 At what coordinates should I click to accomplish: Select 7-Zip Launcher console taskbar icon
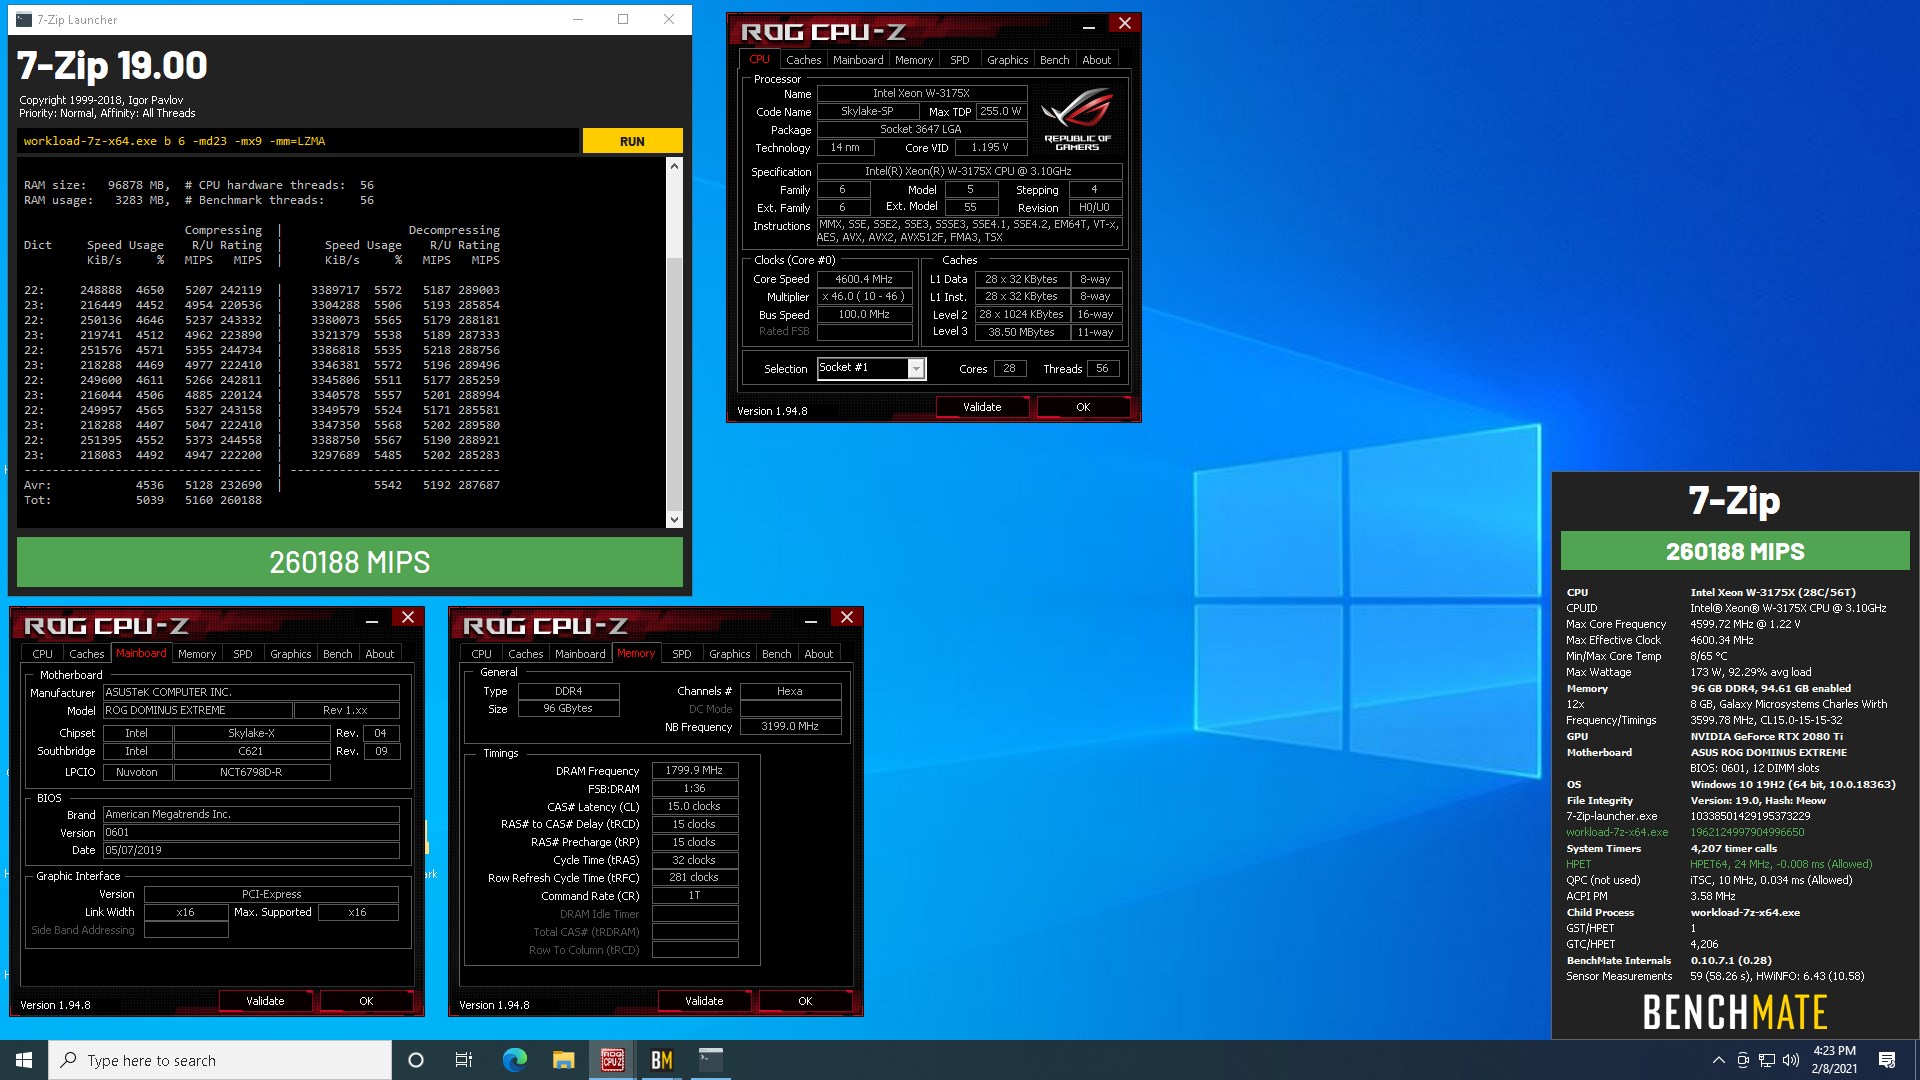coord(710,1060)
